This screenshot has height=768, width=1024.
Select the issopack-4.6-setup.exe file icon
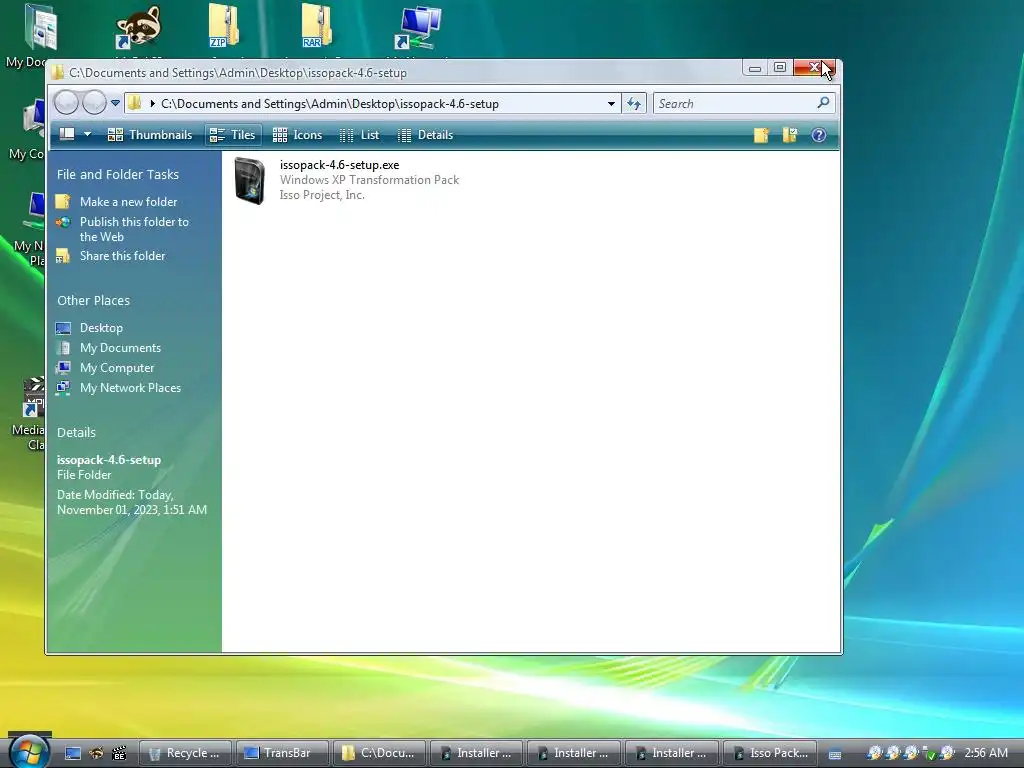[250, 180]
